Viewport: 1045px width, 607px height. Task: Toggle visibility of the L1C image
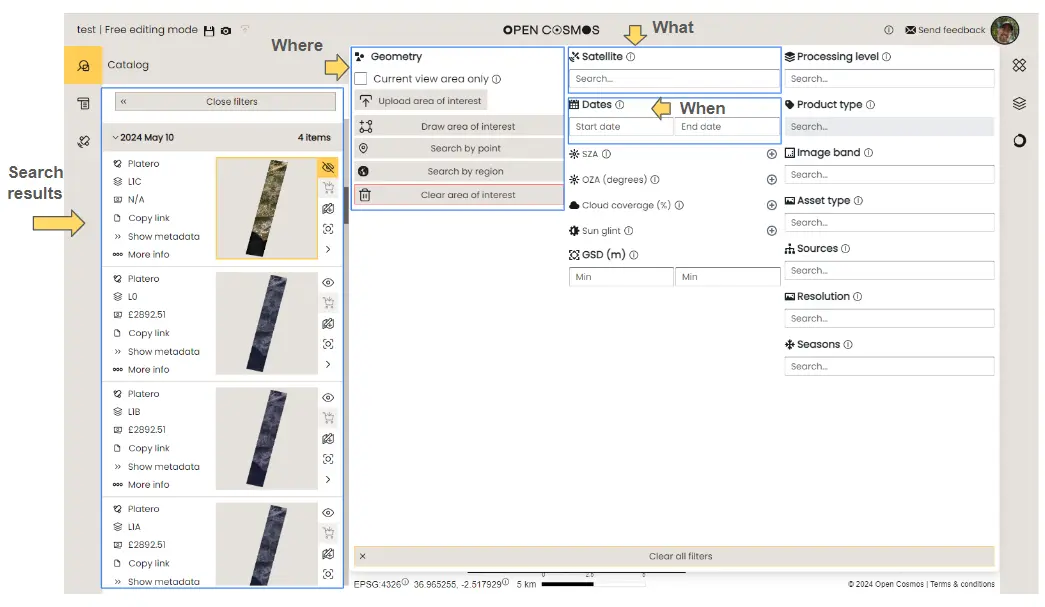tap(327, 167)
